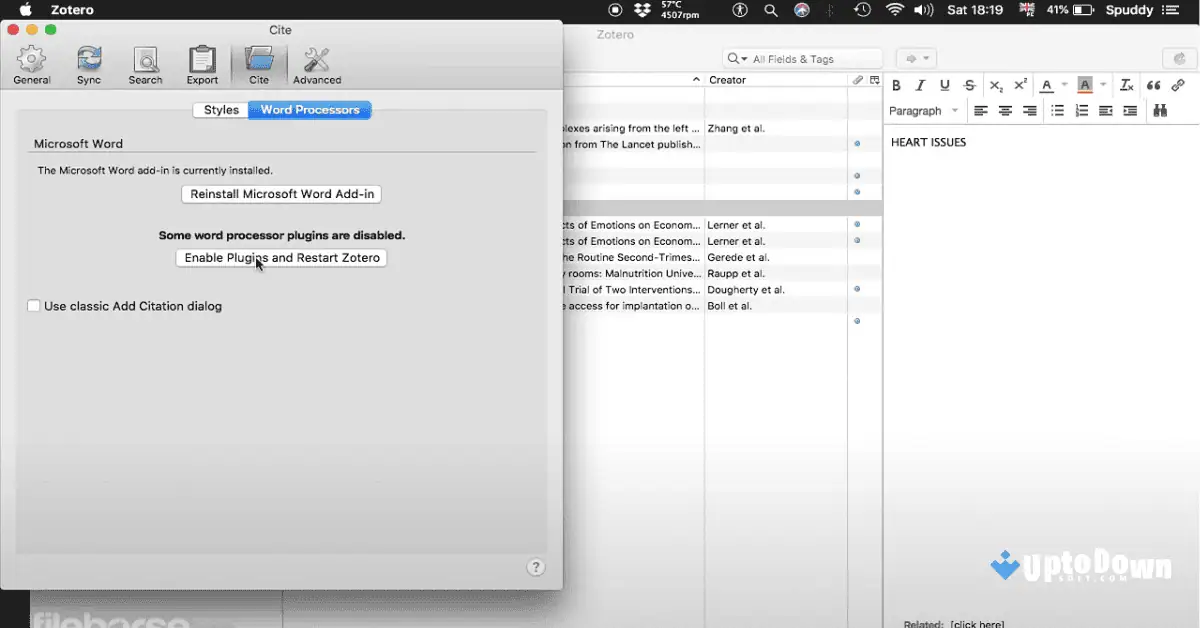Open the Paragraph style dropdown
1200x628 pixels.
[x=922, y=110]
